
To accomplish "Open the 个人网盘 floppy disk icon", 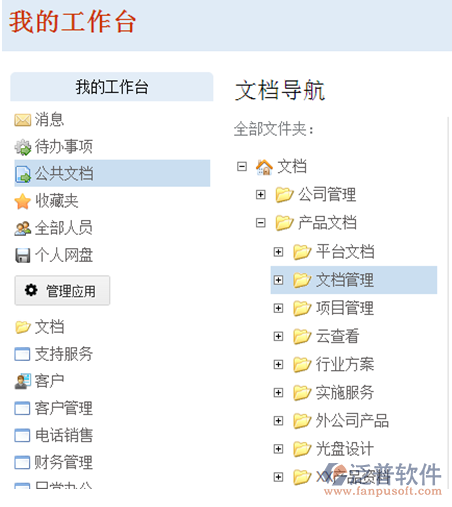I will (x=22, y=256).
